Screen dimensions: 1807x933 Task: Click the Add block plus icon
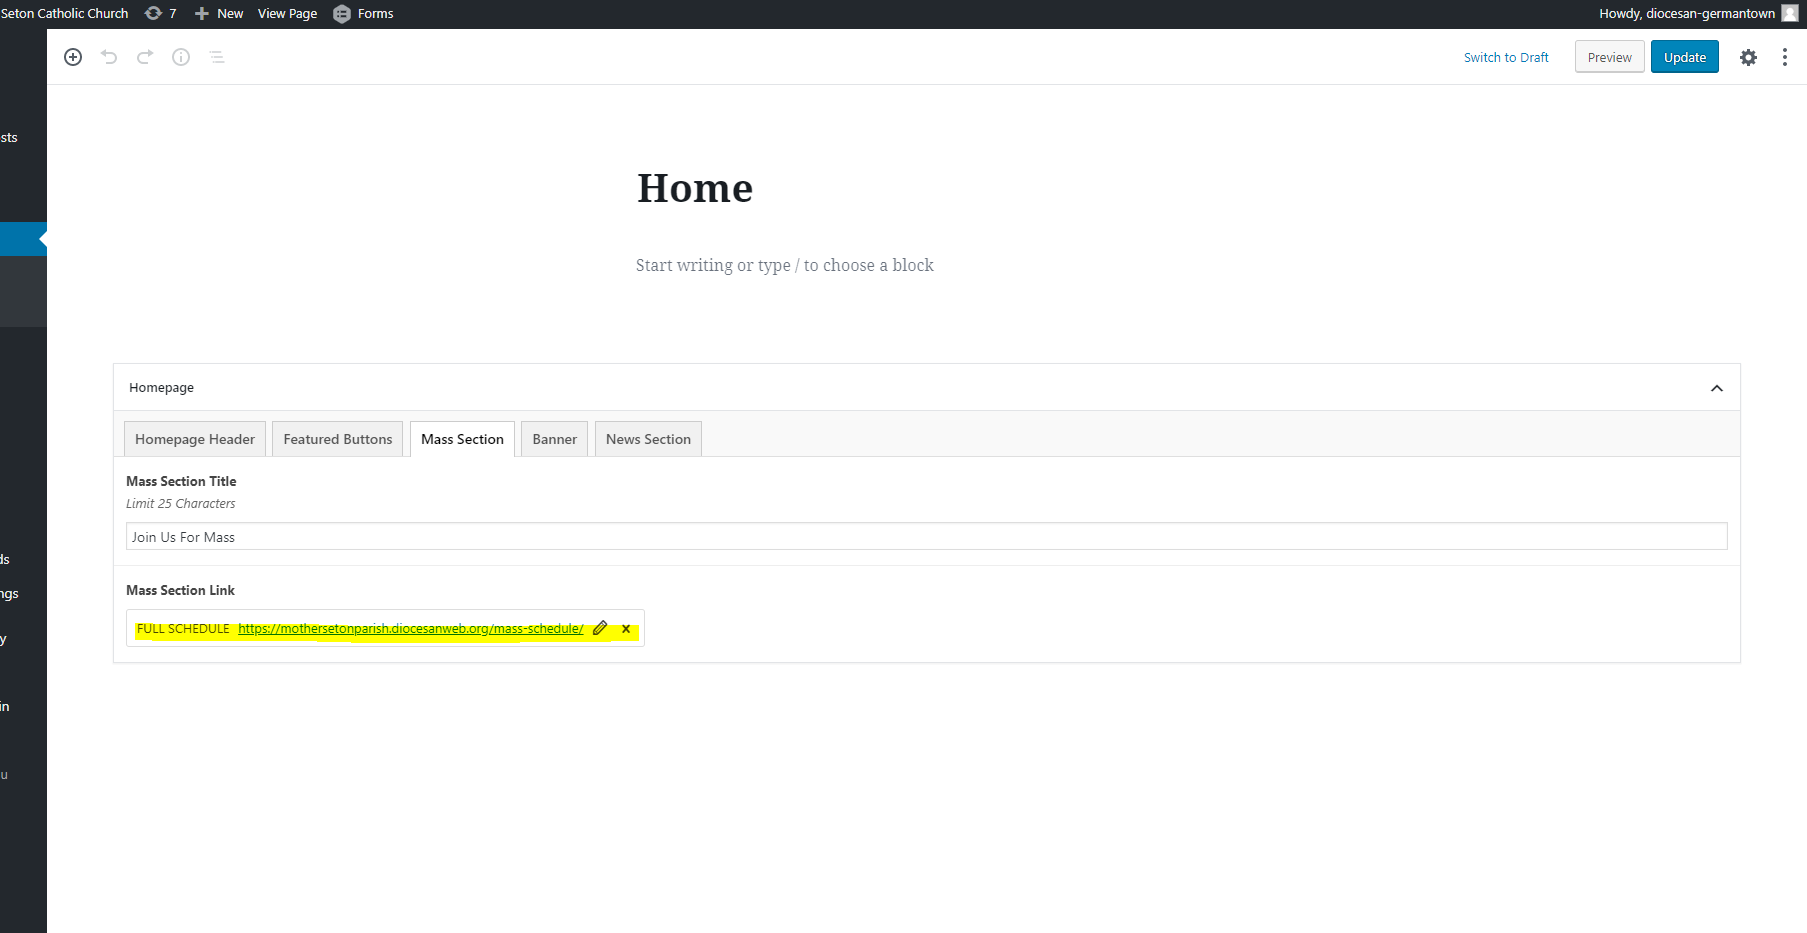[x=73, y=57]
